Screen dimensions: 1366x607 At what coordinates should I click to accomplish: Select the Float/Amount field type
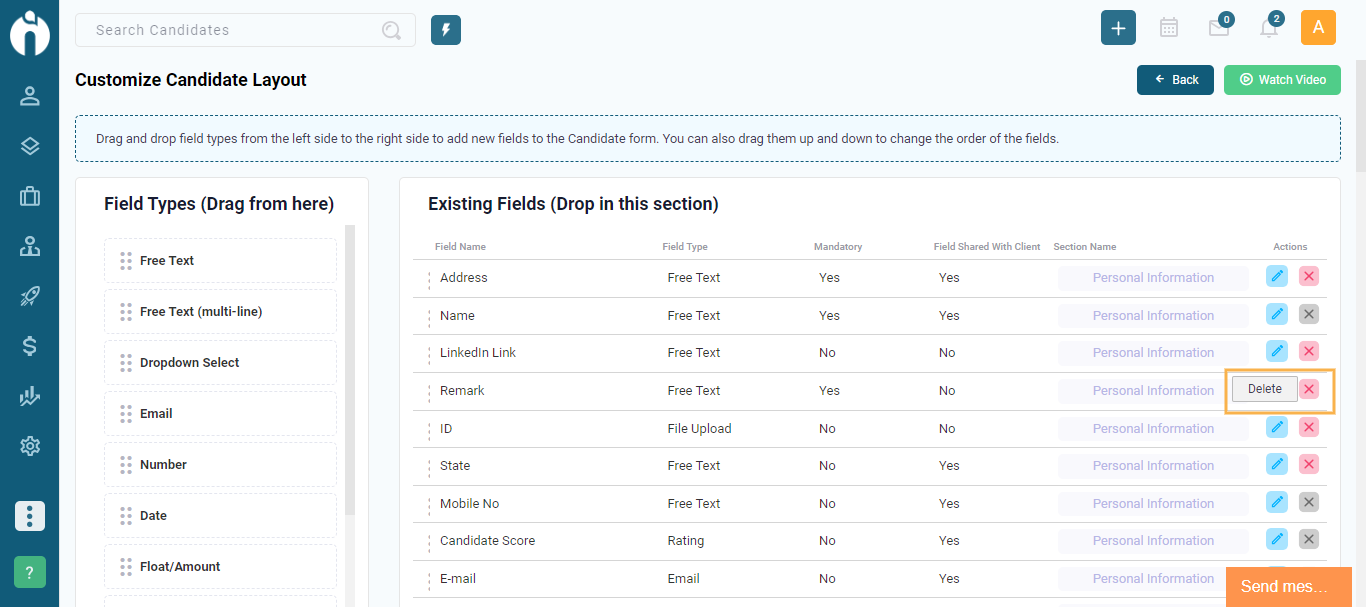tap(220, 566)
